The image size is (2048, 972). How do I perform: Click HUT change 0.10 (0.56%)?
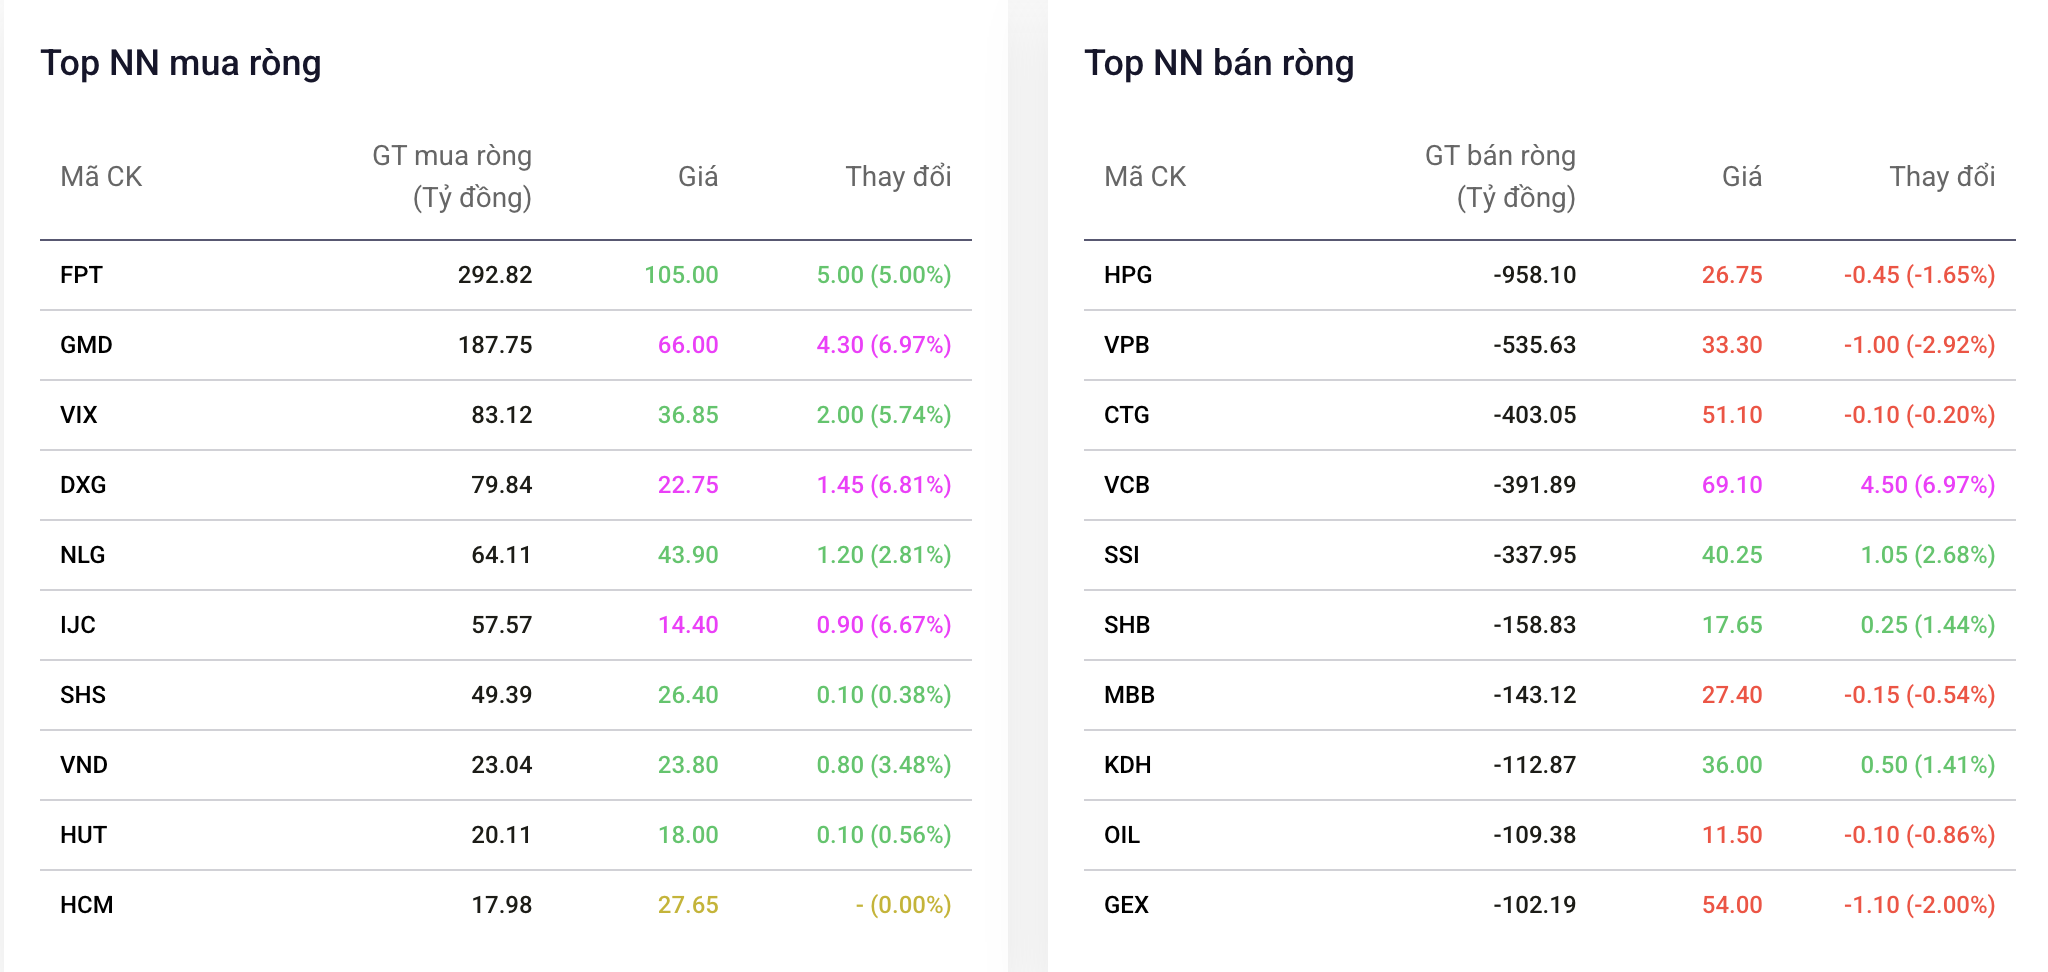coord(884,835)
